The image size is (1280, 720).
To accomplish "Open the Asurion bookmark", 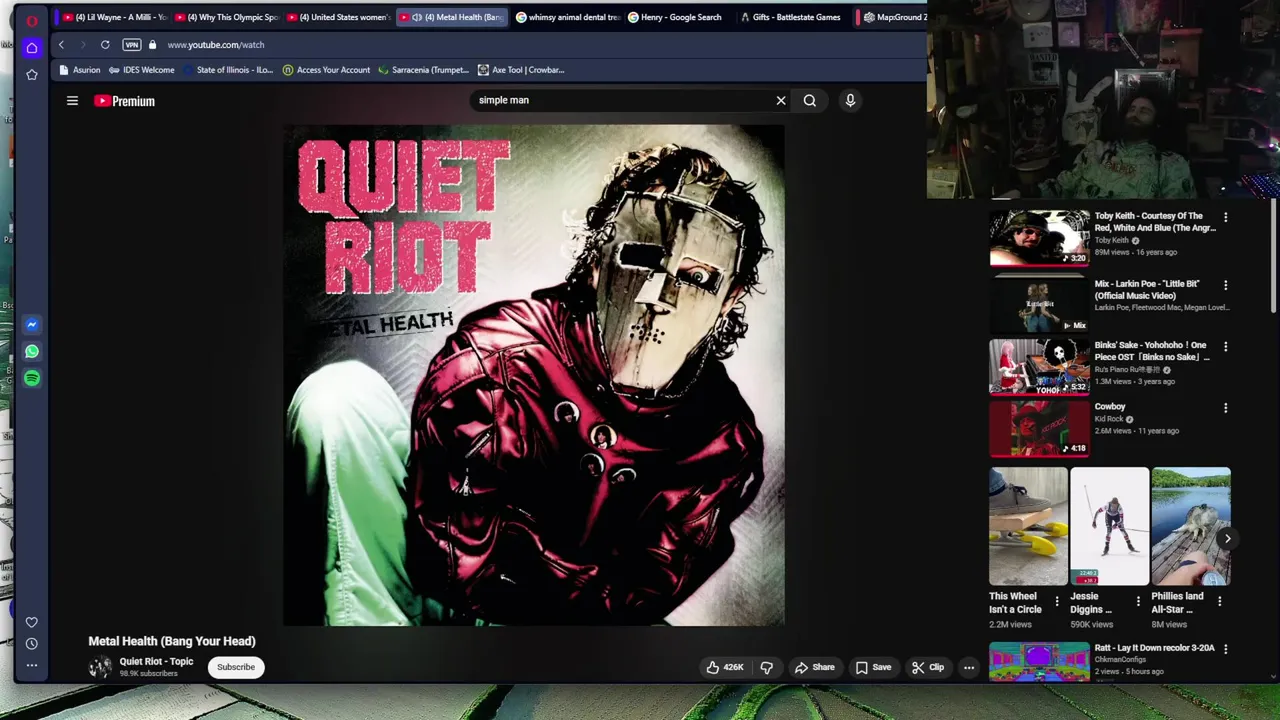I will [x=80, y=70].
